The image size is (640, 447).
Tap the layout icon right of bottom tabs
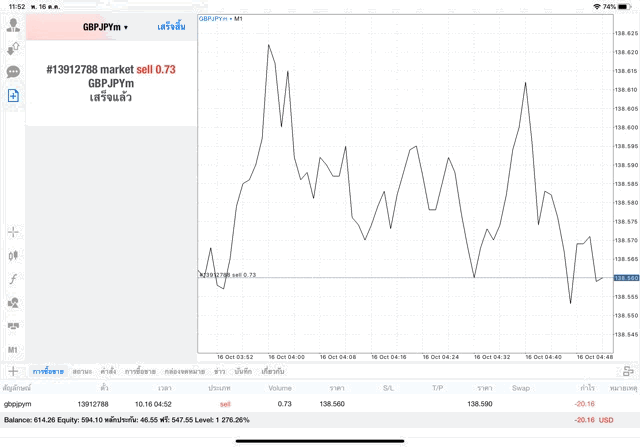pyautogui.click(x=627, y=371)
